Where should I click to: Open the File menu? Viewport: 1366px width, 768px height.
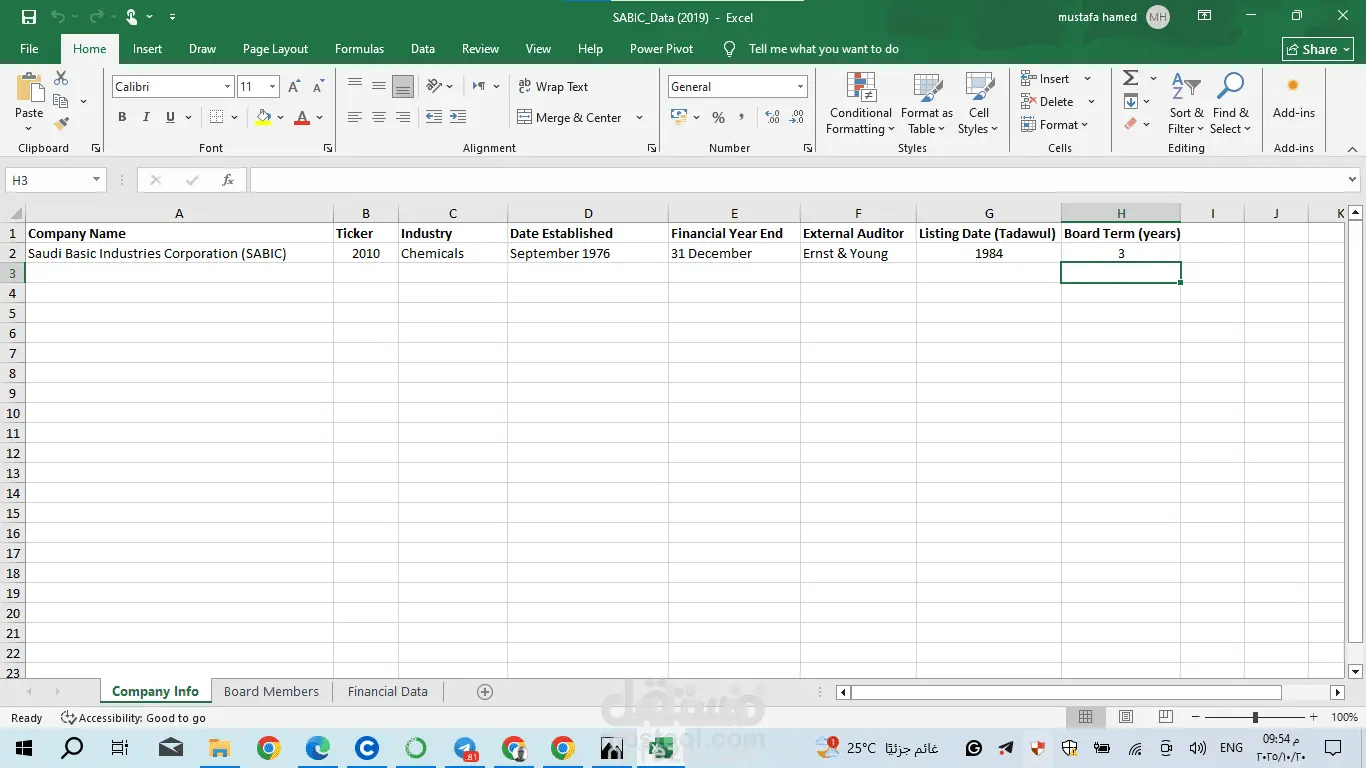click(x=29, y=49)
